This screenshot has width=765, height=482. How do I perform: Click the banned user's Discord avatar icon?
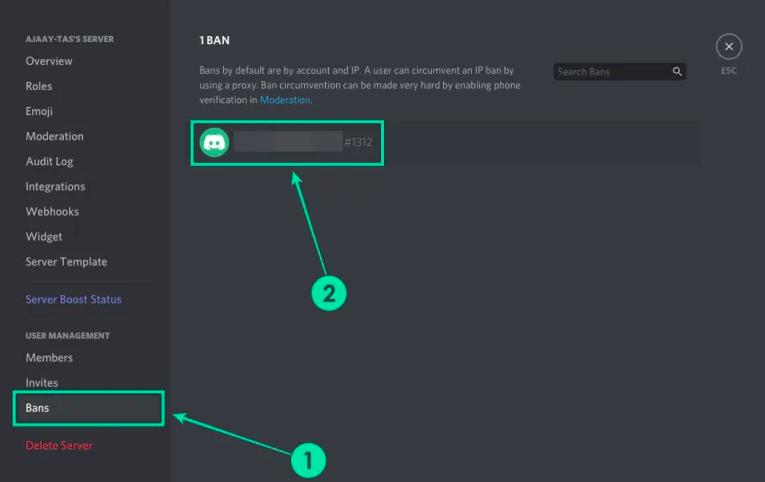[214, 143]
